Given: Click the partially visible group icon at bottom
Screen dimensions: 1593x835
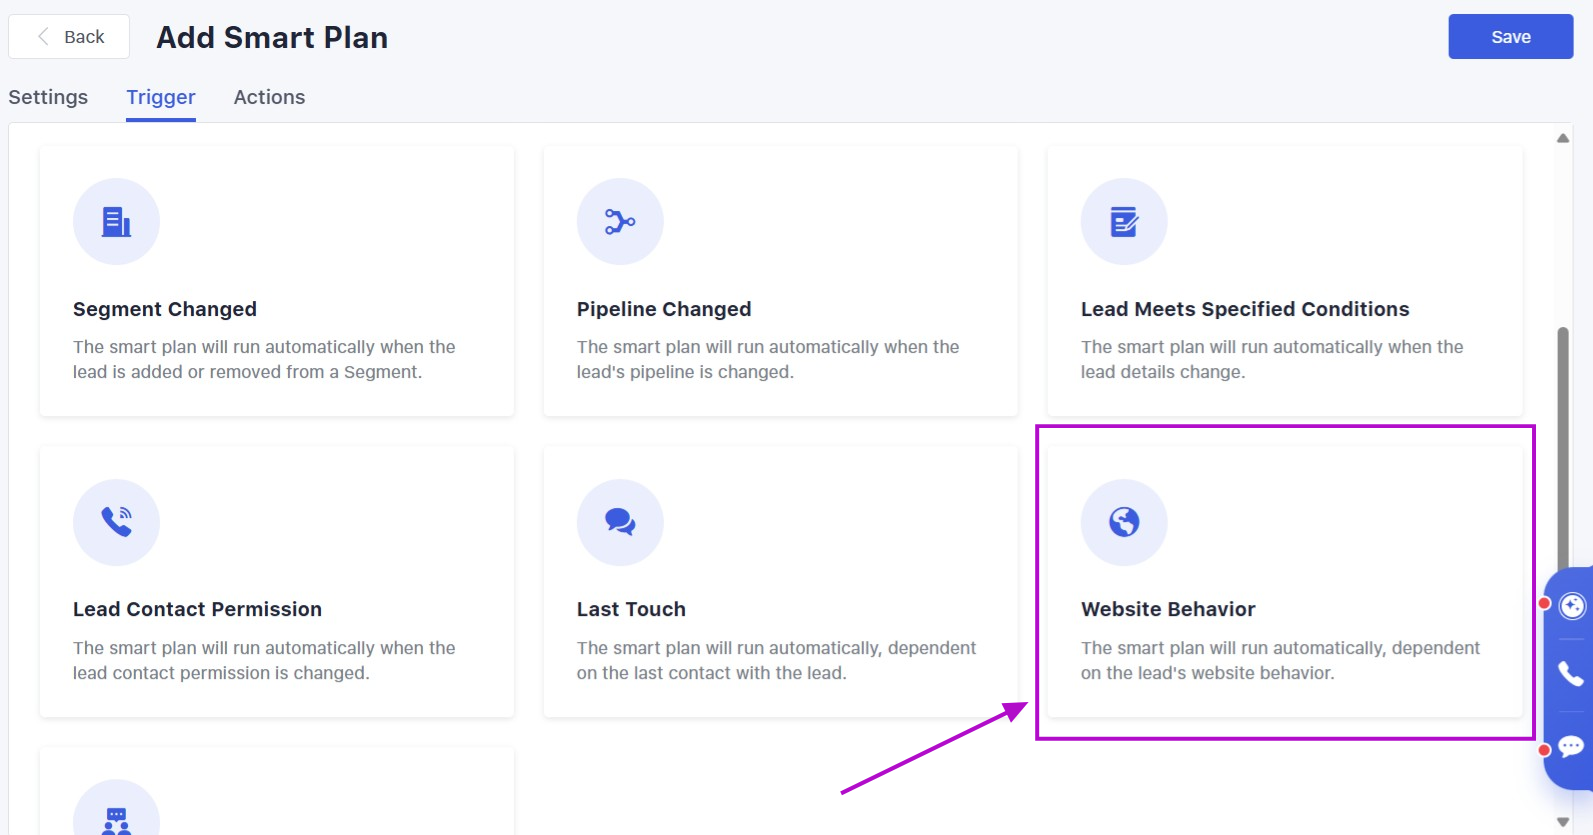Looking at the screenshot, I should point(116,818).
